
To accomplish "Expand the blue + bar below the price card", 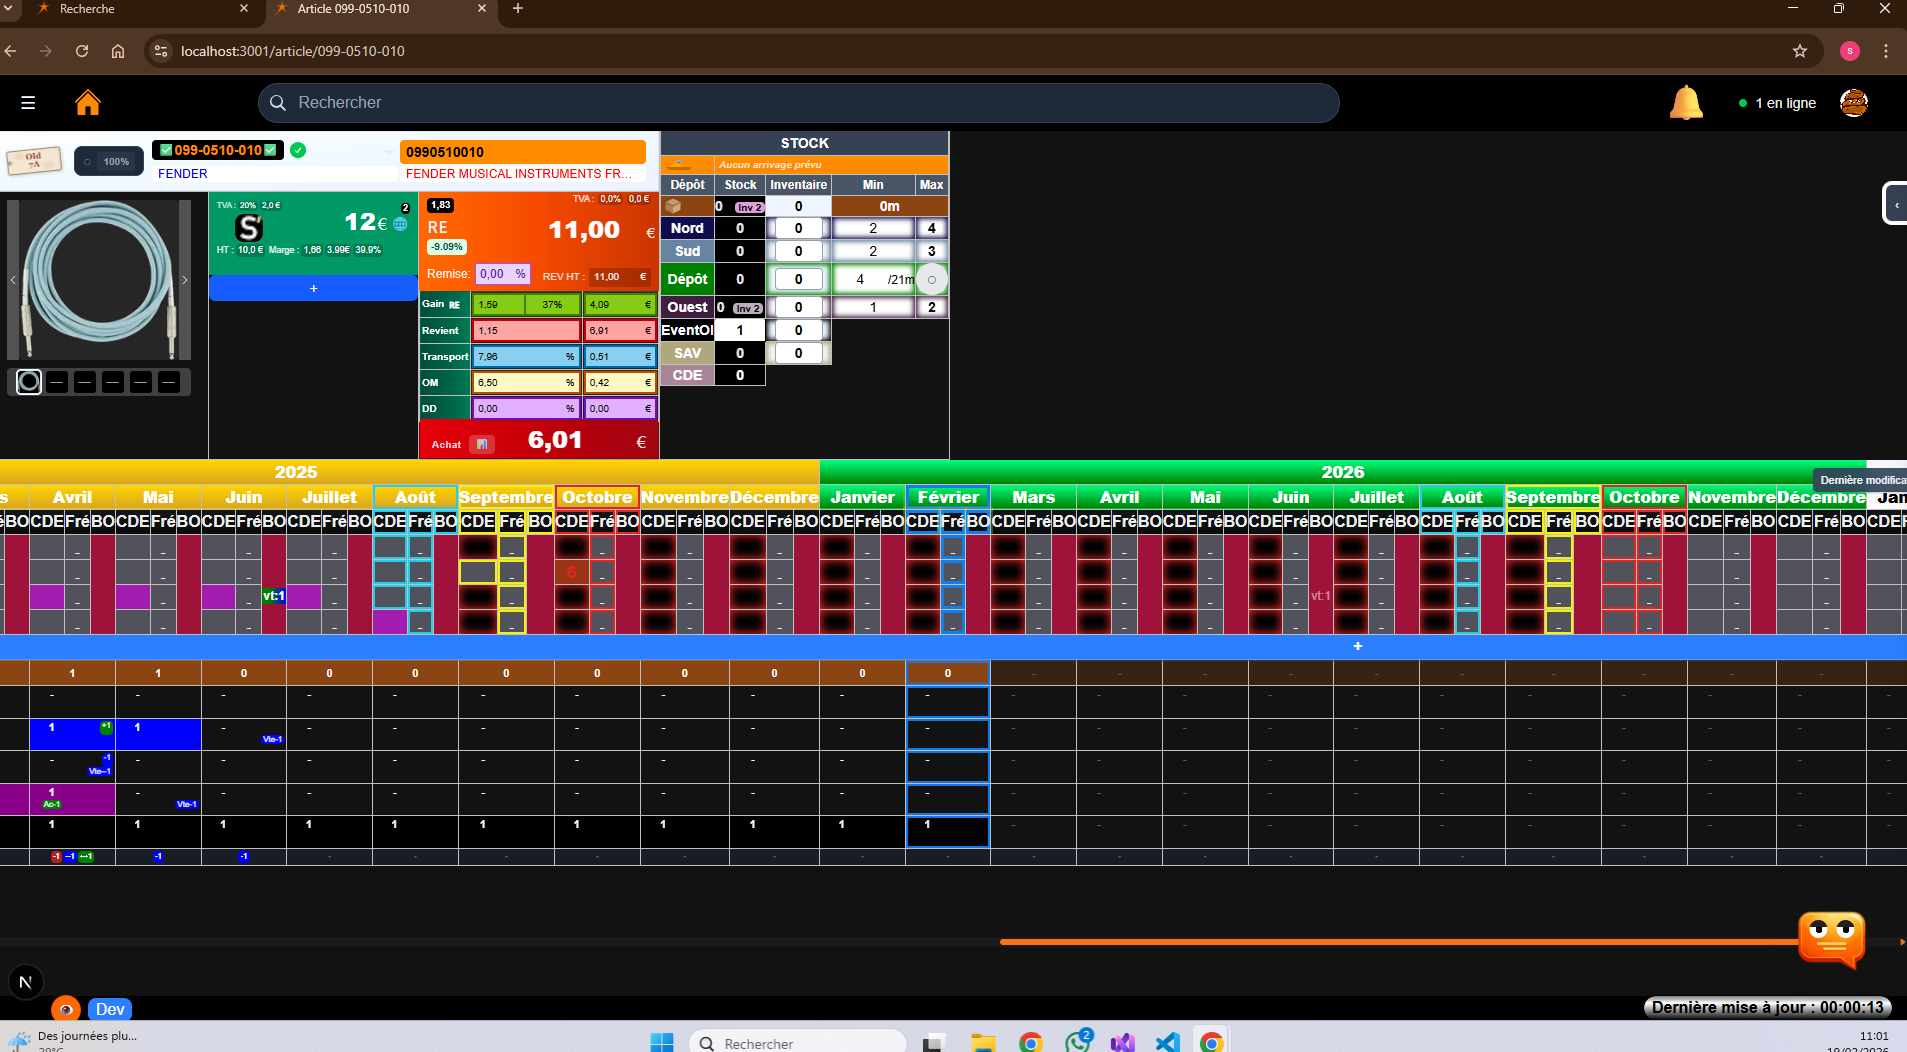I will pyautogui.click(x=314, y=288).
